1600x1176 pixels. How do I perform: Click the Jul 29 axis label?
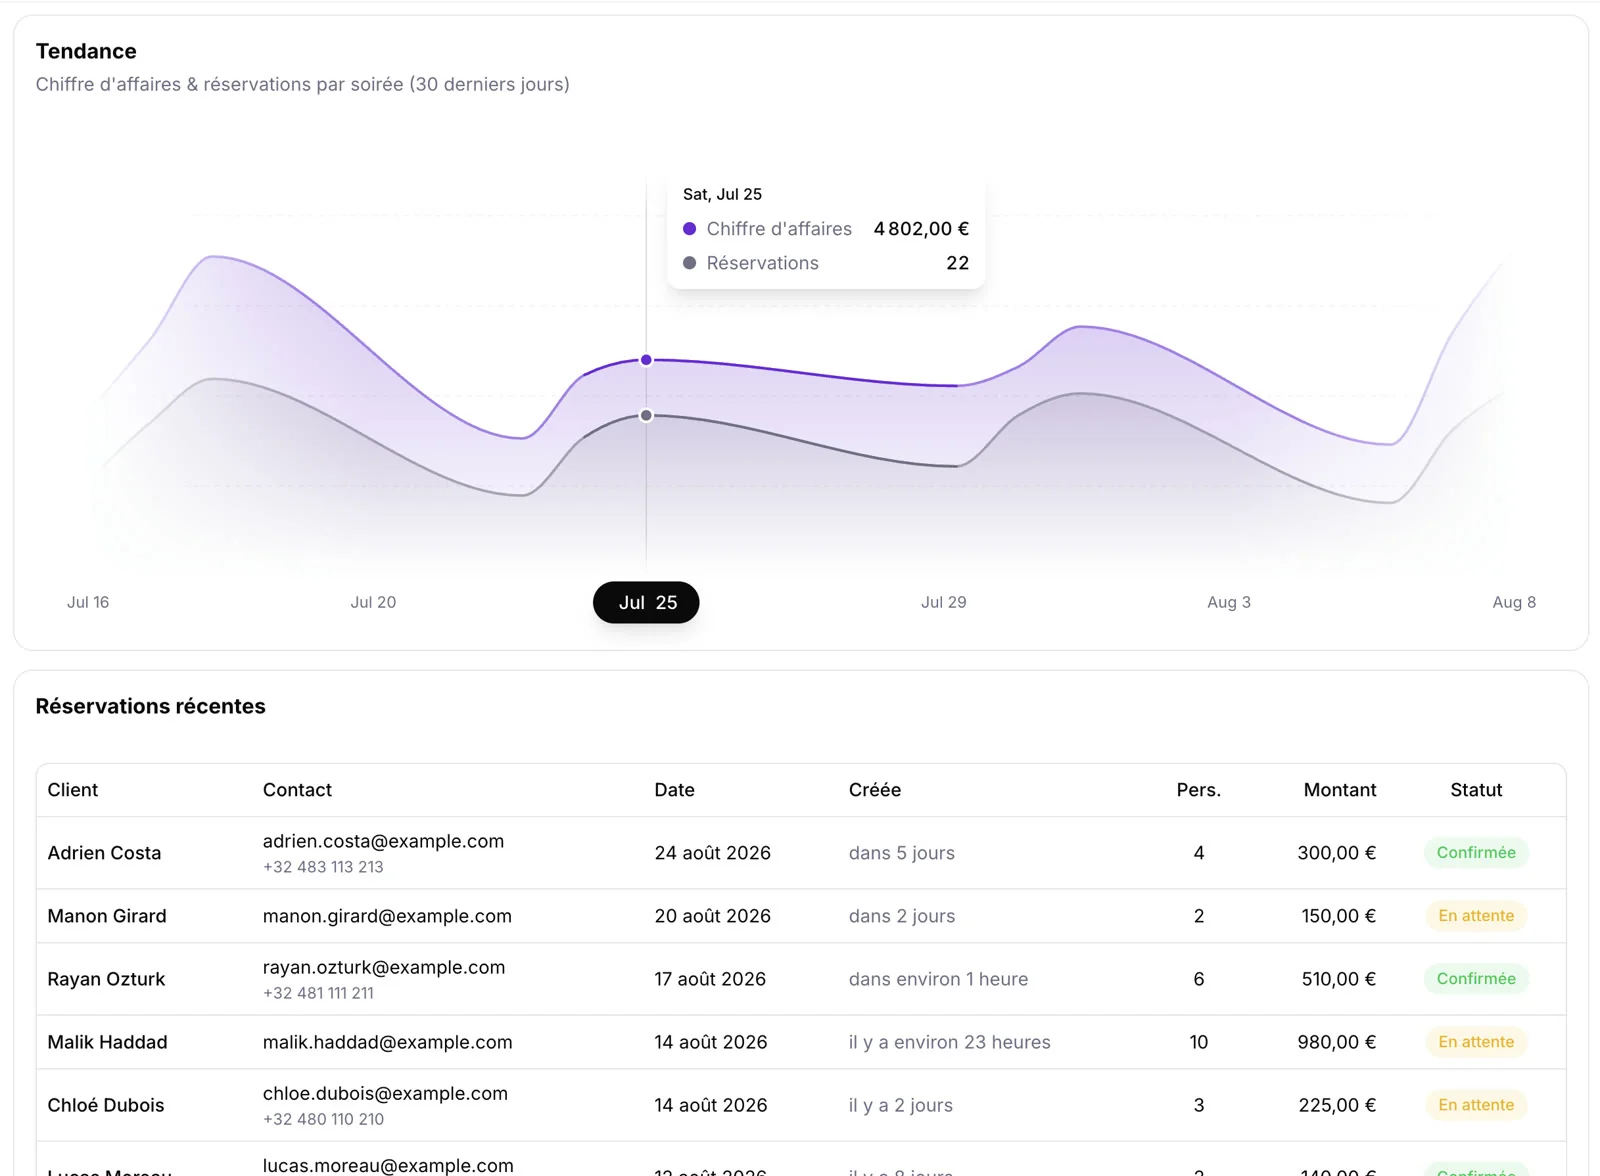click(943, 602)
